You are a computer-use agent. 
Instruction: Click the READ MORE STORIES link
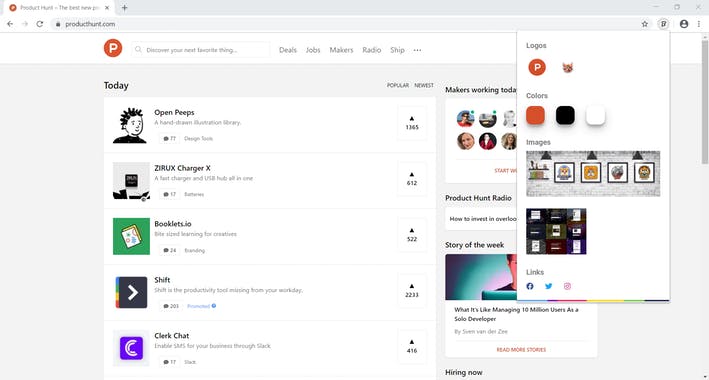click(x=521, y=350)
